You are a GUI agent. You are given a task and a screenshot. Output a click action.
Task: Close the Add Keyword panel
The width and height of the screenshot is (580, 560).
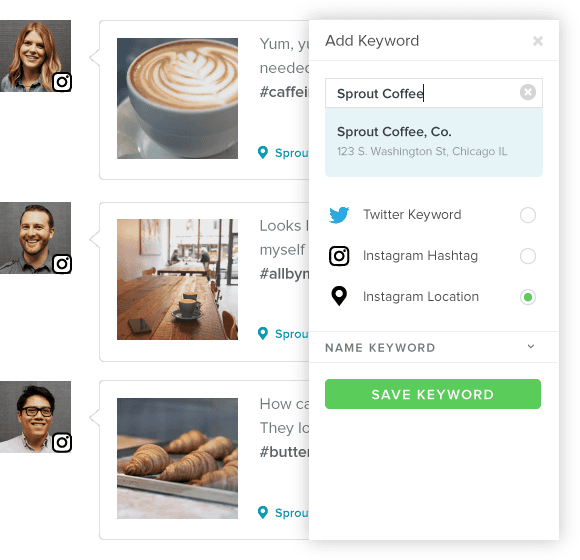(x=538, y=41)
